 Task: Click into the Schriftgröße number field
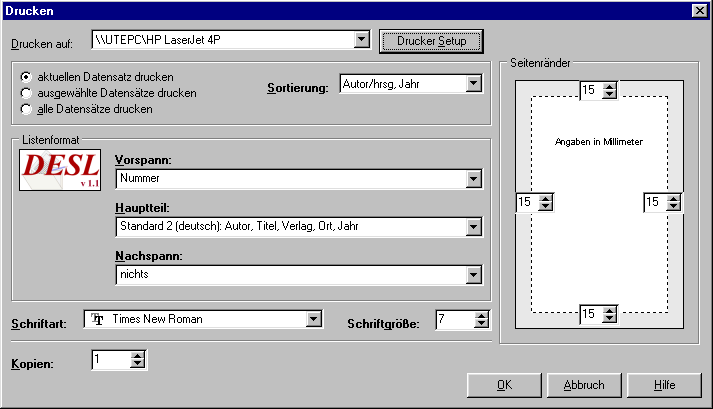(x=455, y=320)
